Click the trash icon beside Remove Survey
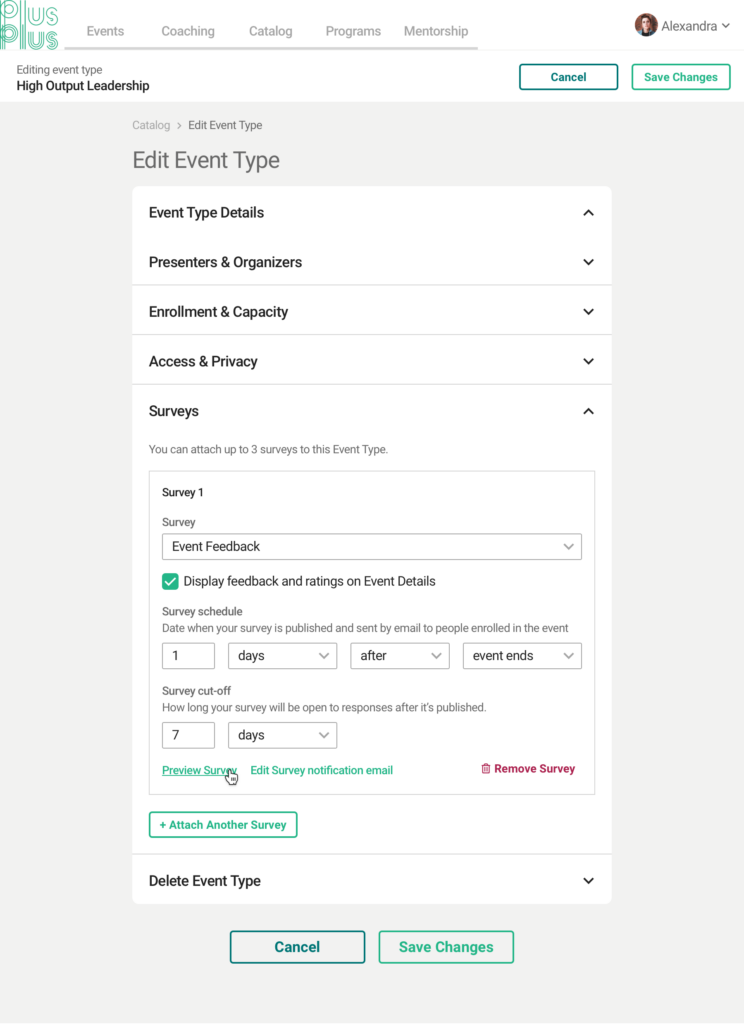Image resolution: width=744 pixels, height=1024 pixels. [x=485, y=769]
